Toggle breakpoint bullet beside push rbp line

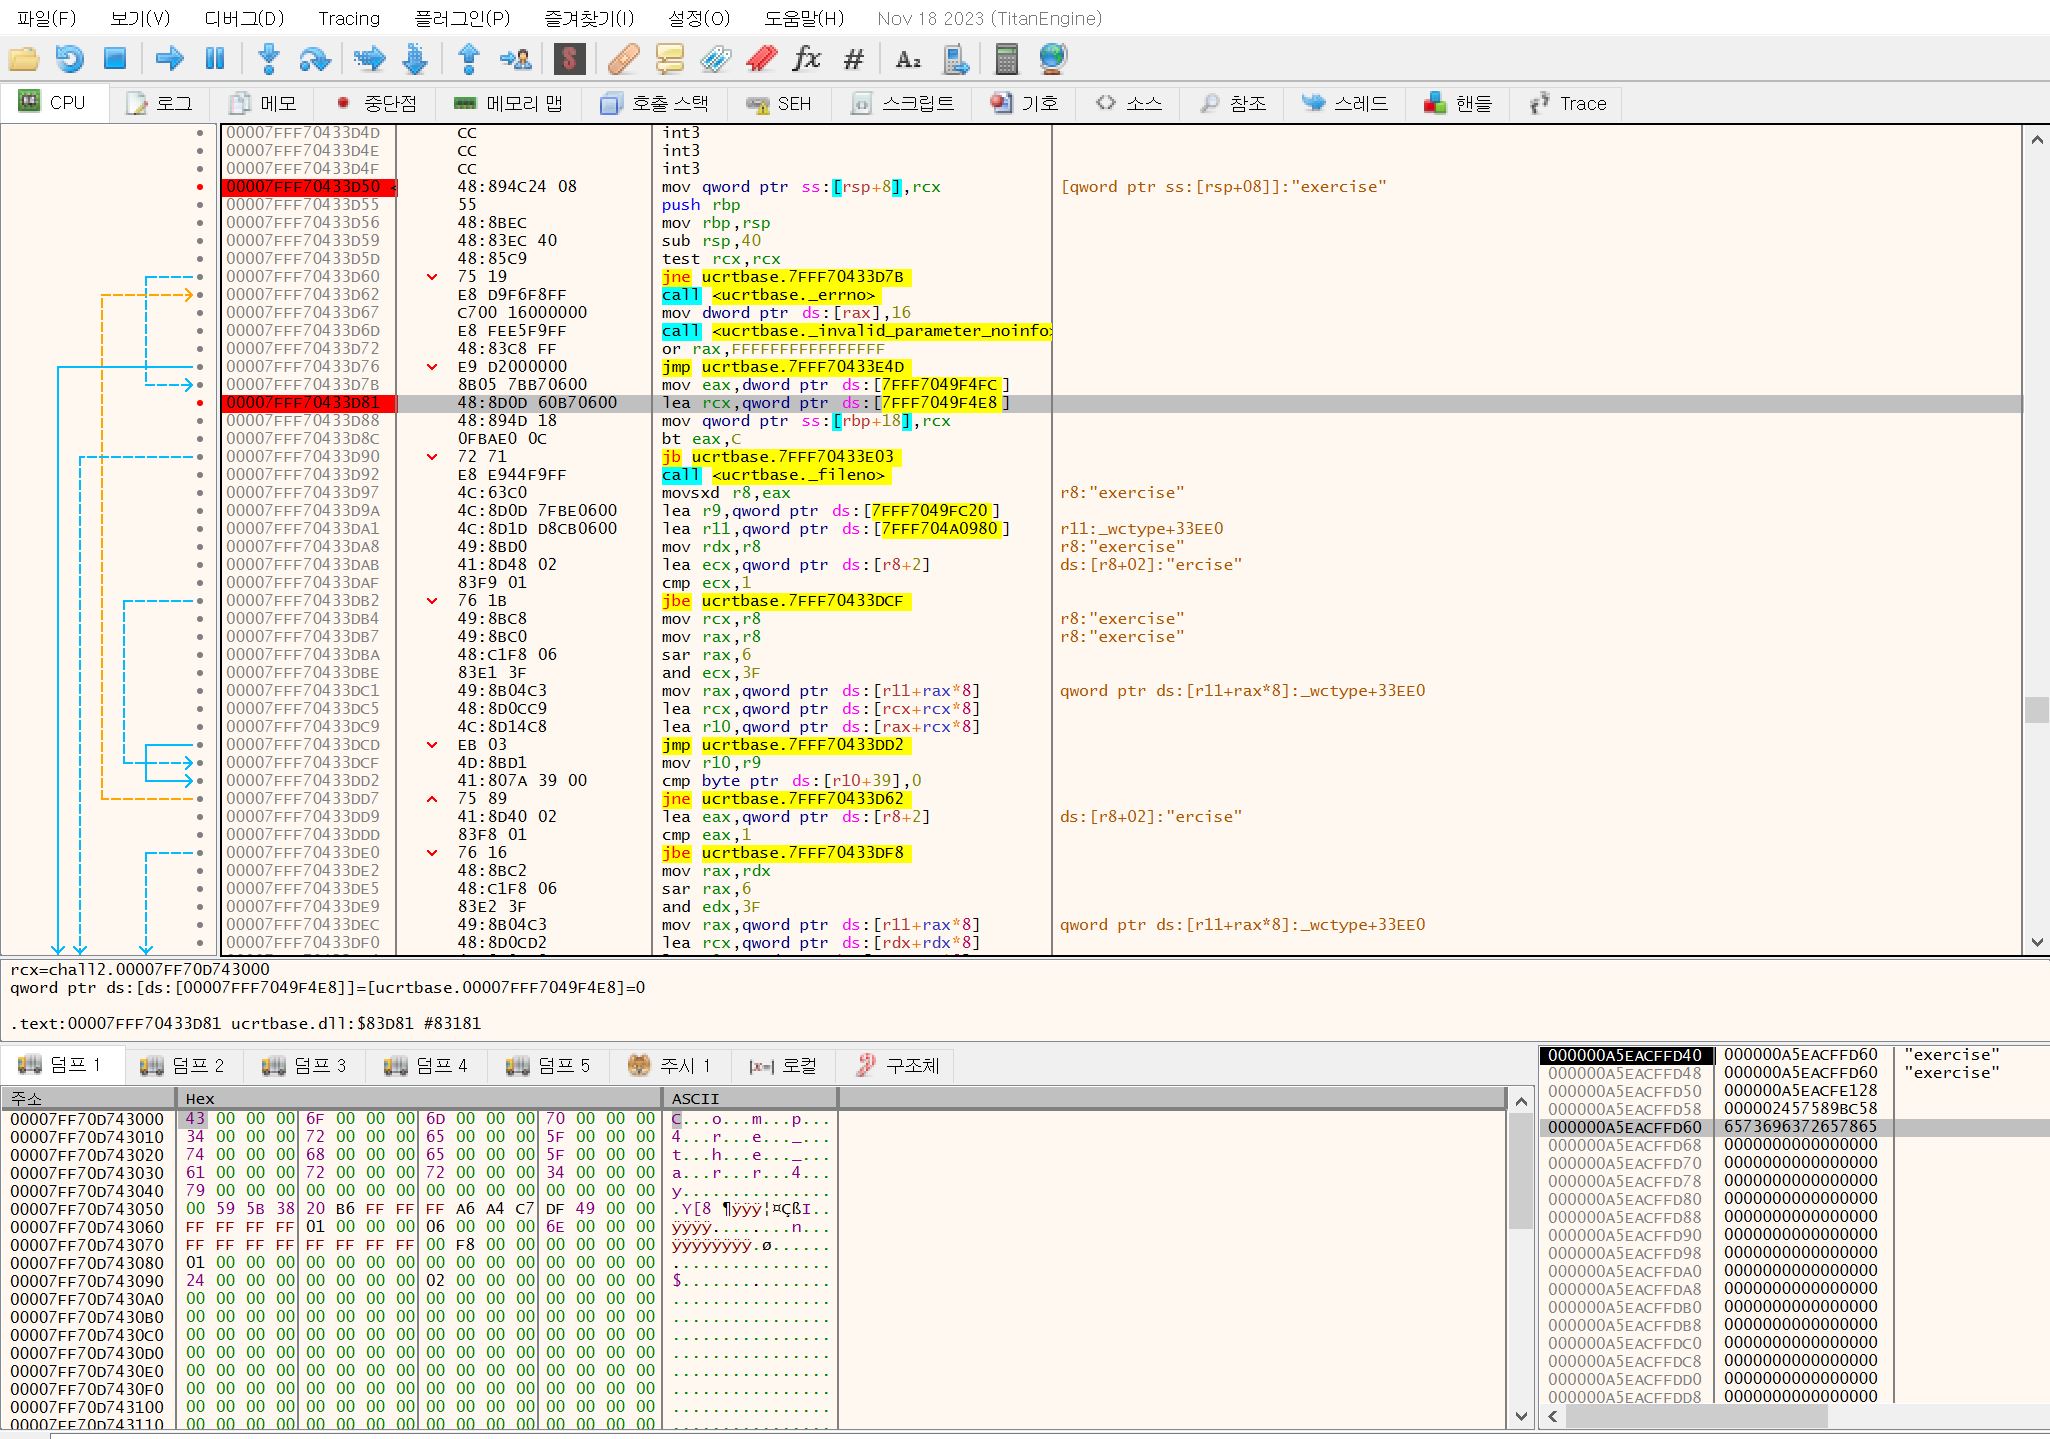pyautogui.click(x=200, y=205)
